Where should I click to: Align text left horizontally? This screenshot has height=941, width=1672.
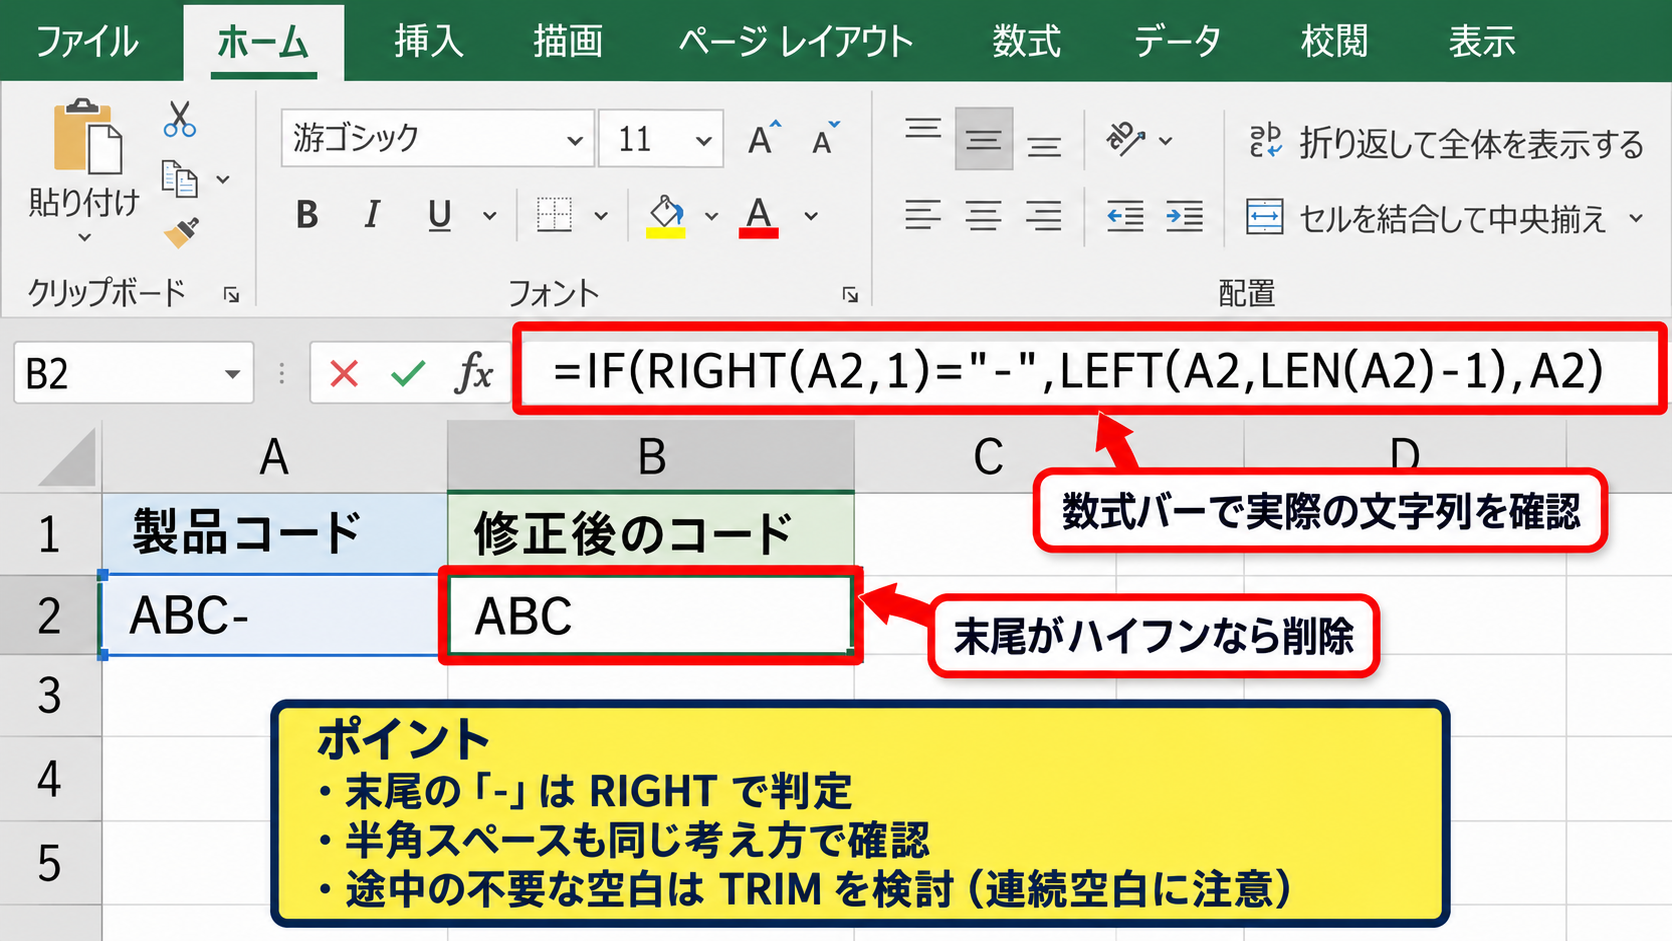pyautogui.click(x=923, y=215)
